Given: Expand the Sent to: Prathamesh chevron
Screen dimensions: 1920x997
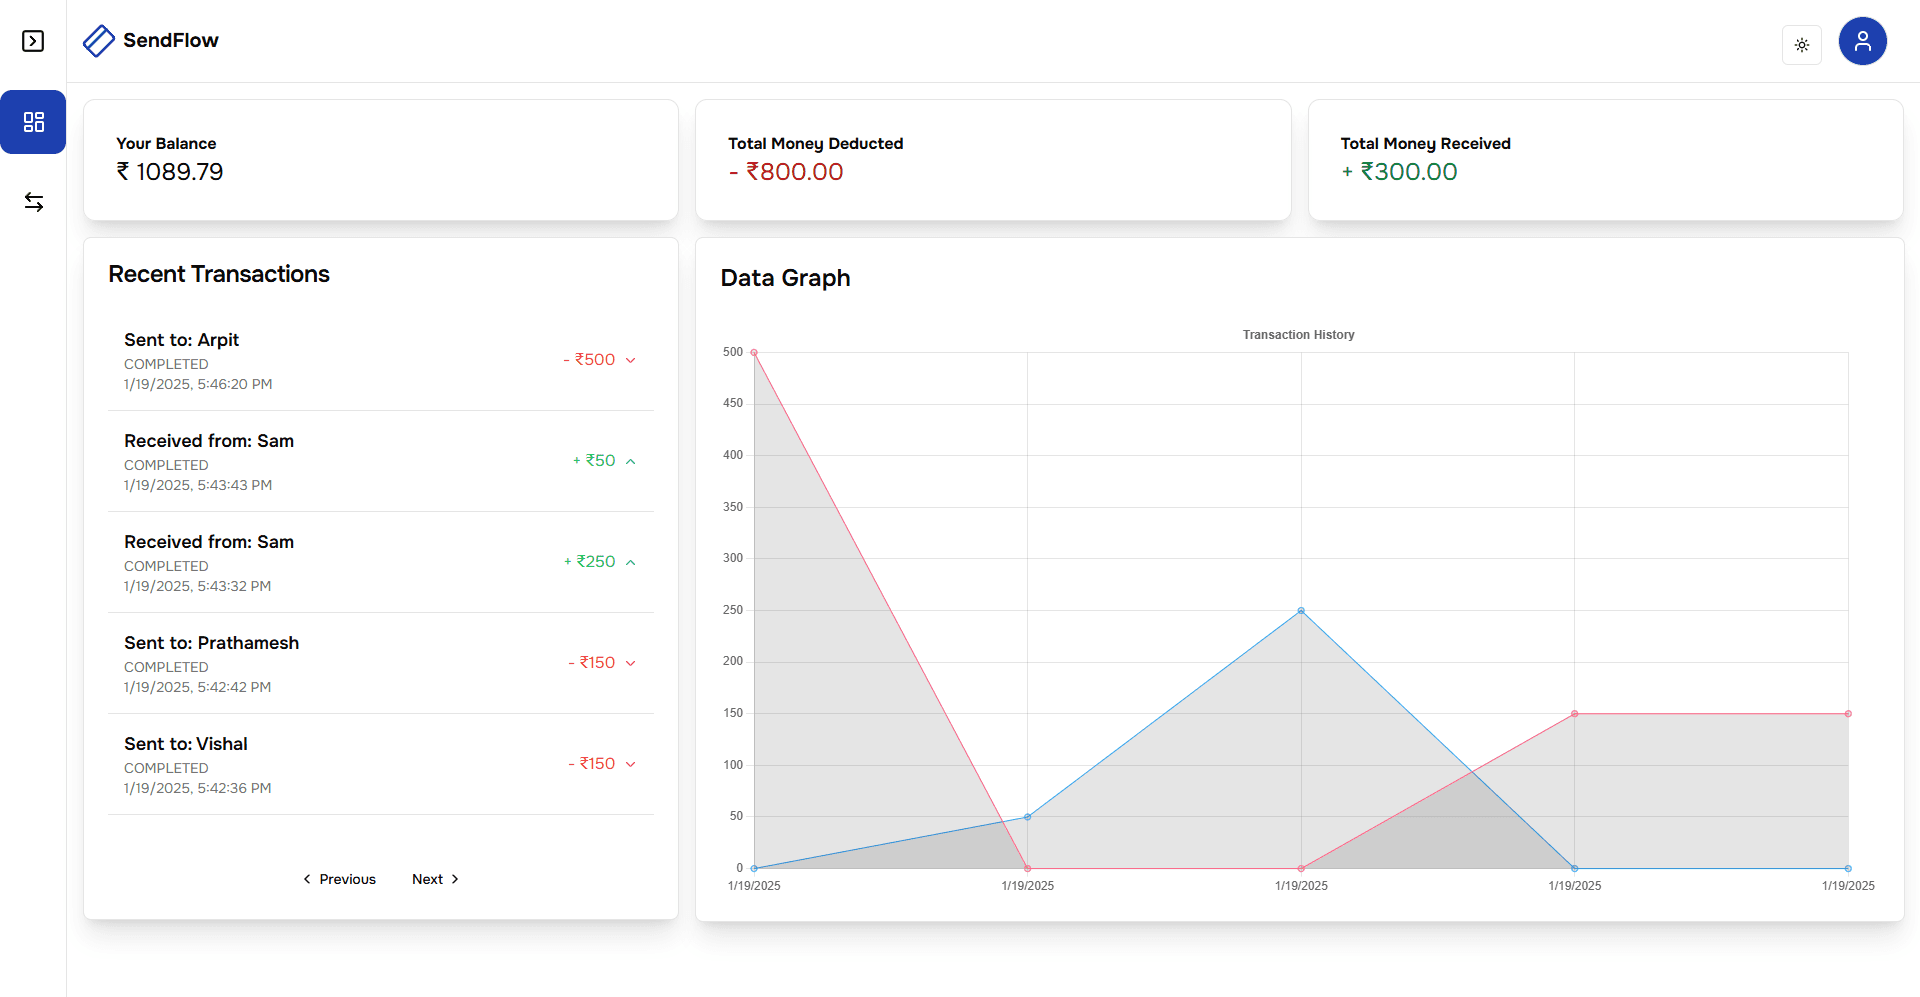Looking at the screenshot, I should coord(631,663).
